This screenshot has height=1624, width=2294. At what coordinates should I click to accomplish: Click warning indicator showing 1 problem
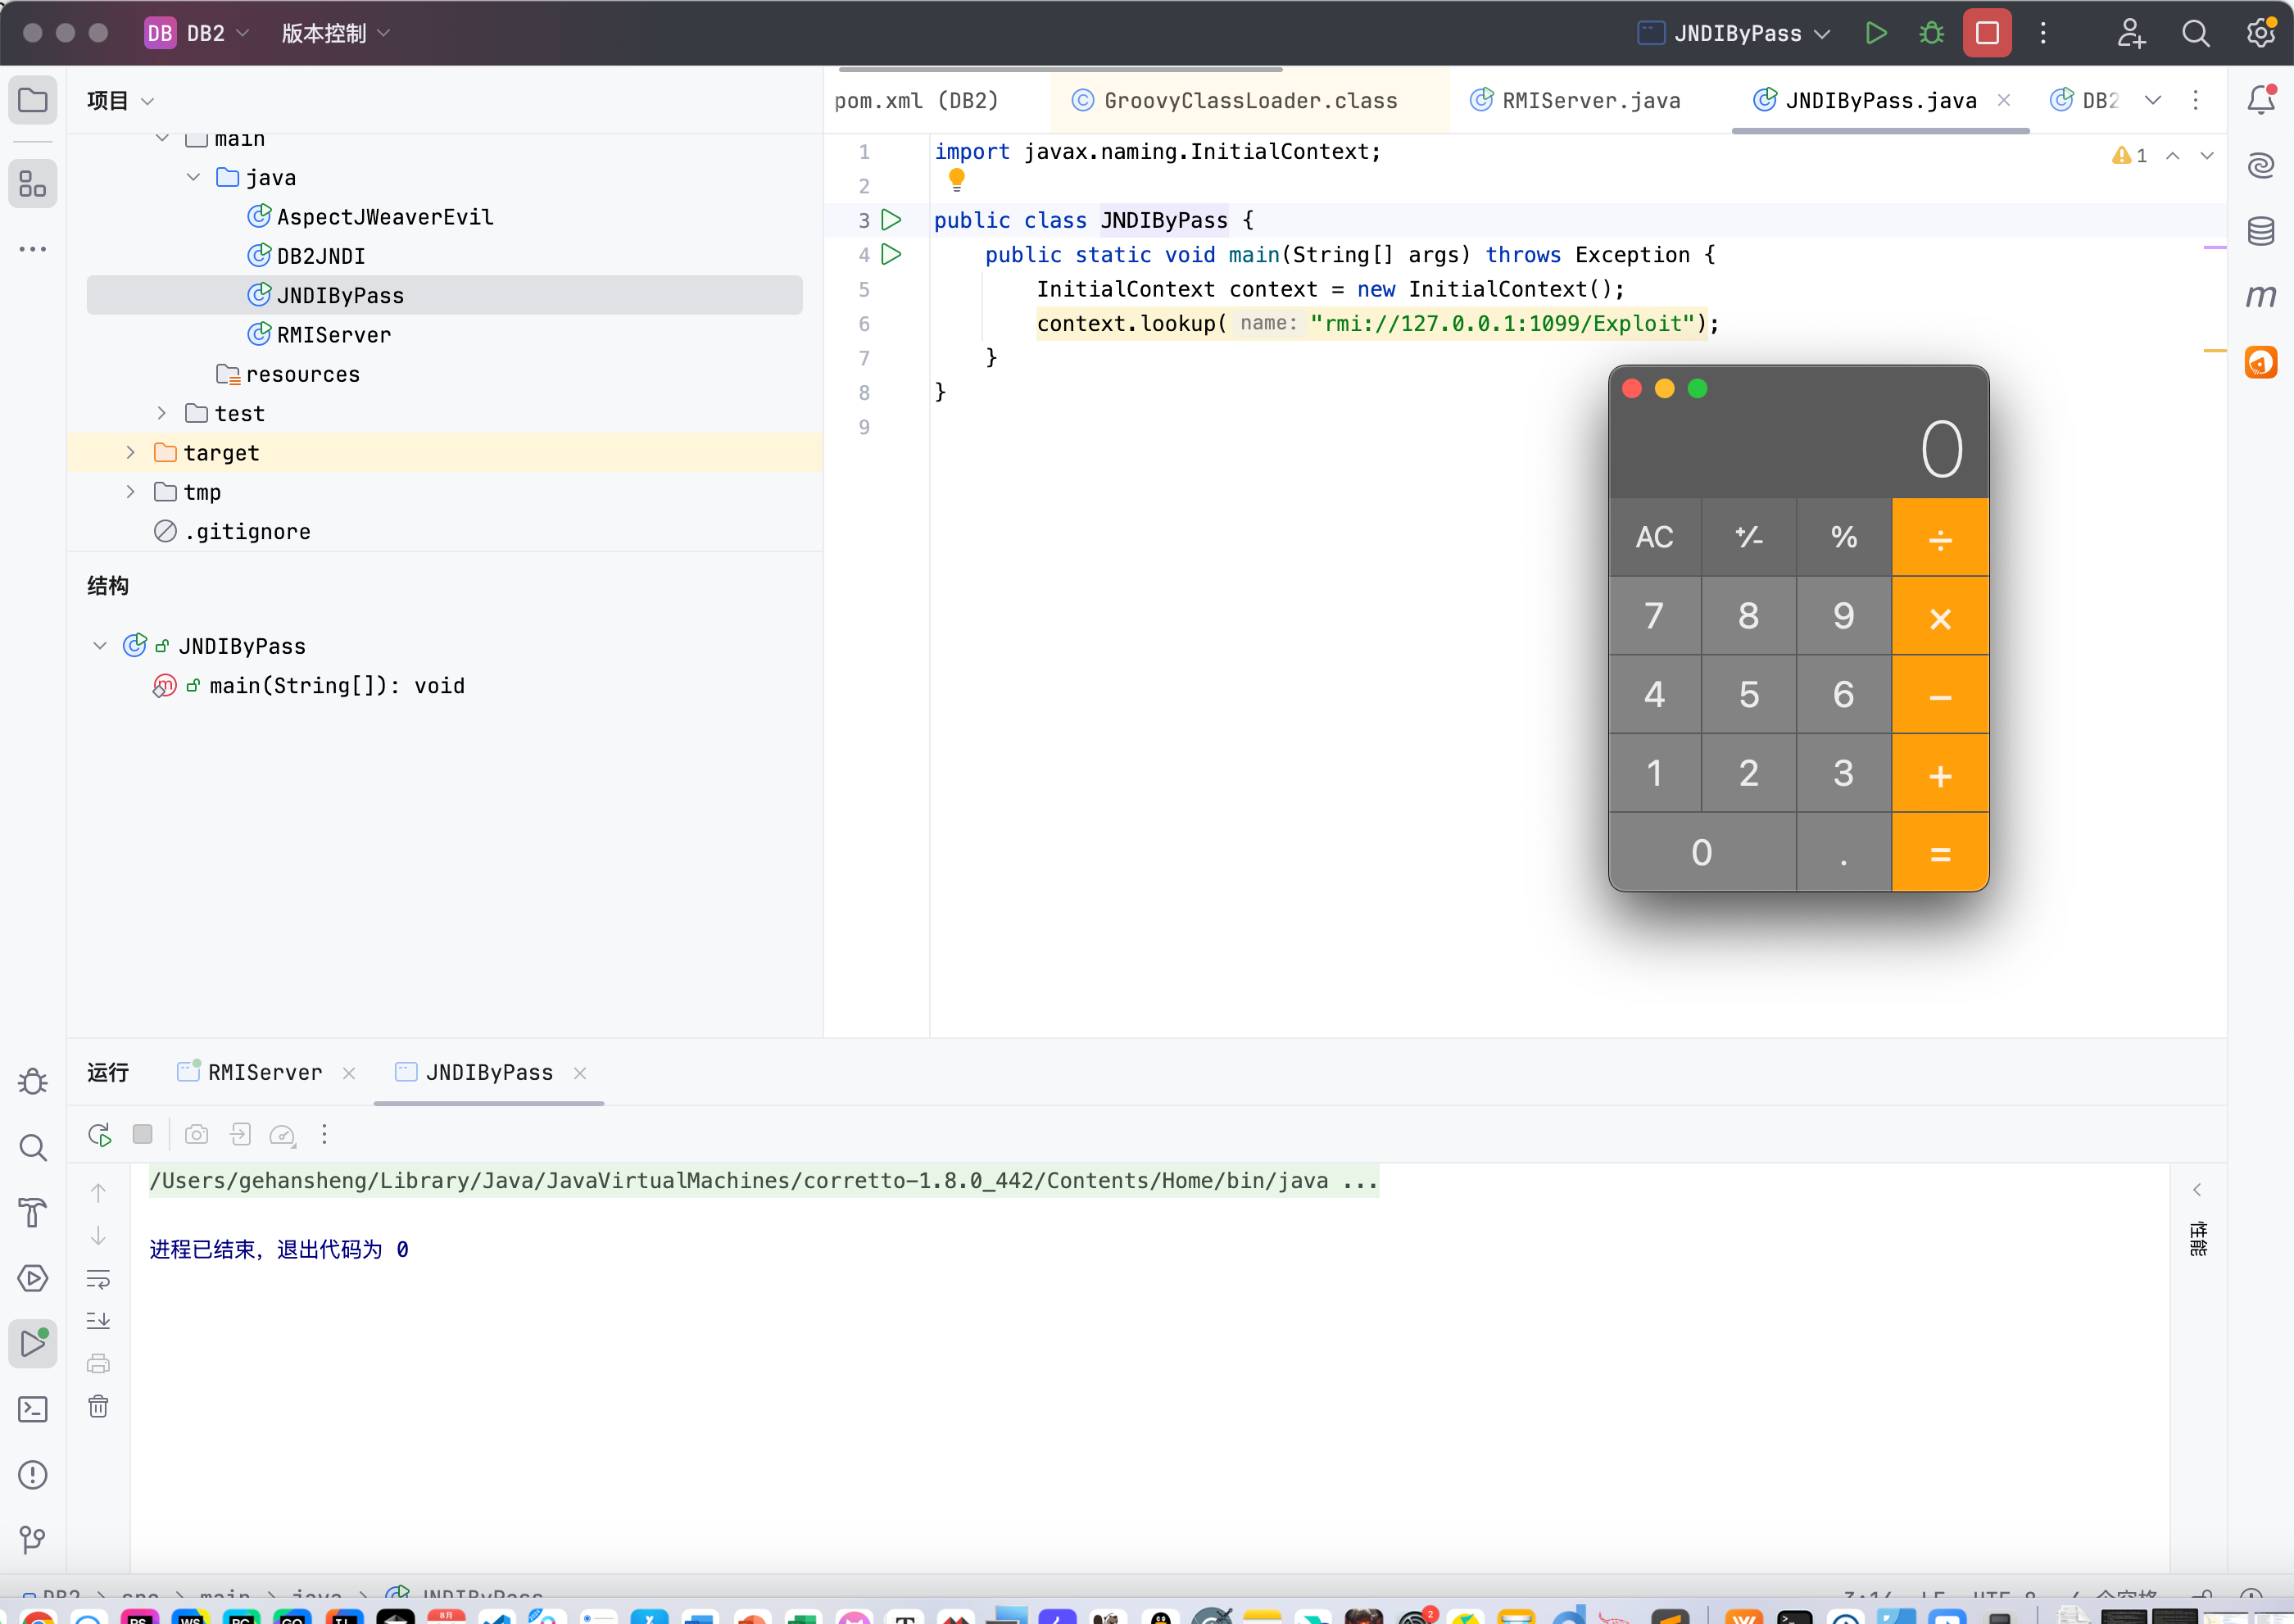[2129, 156]
